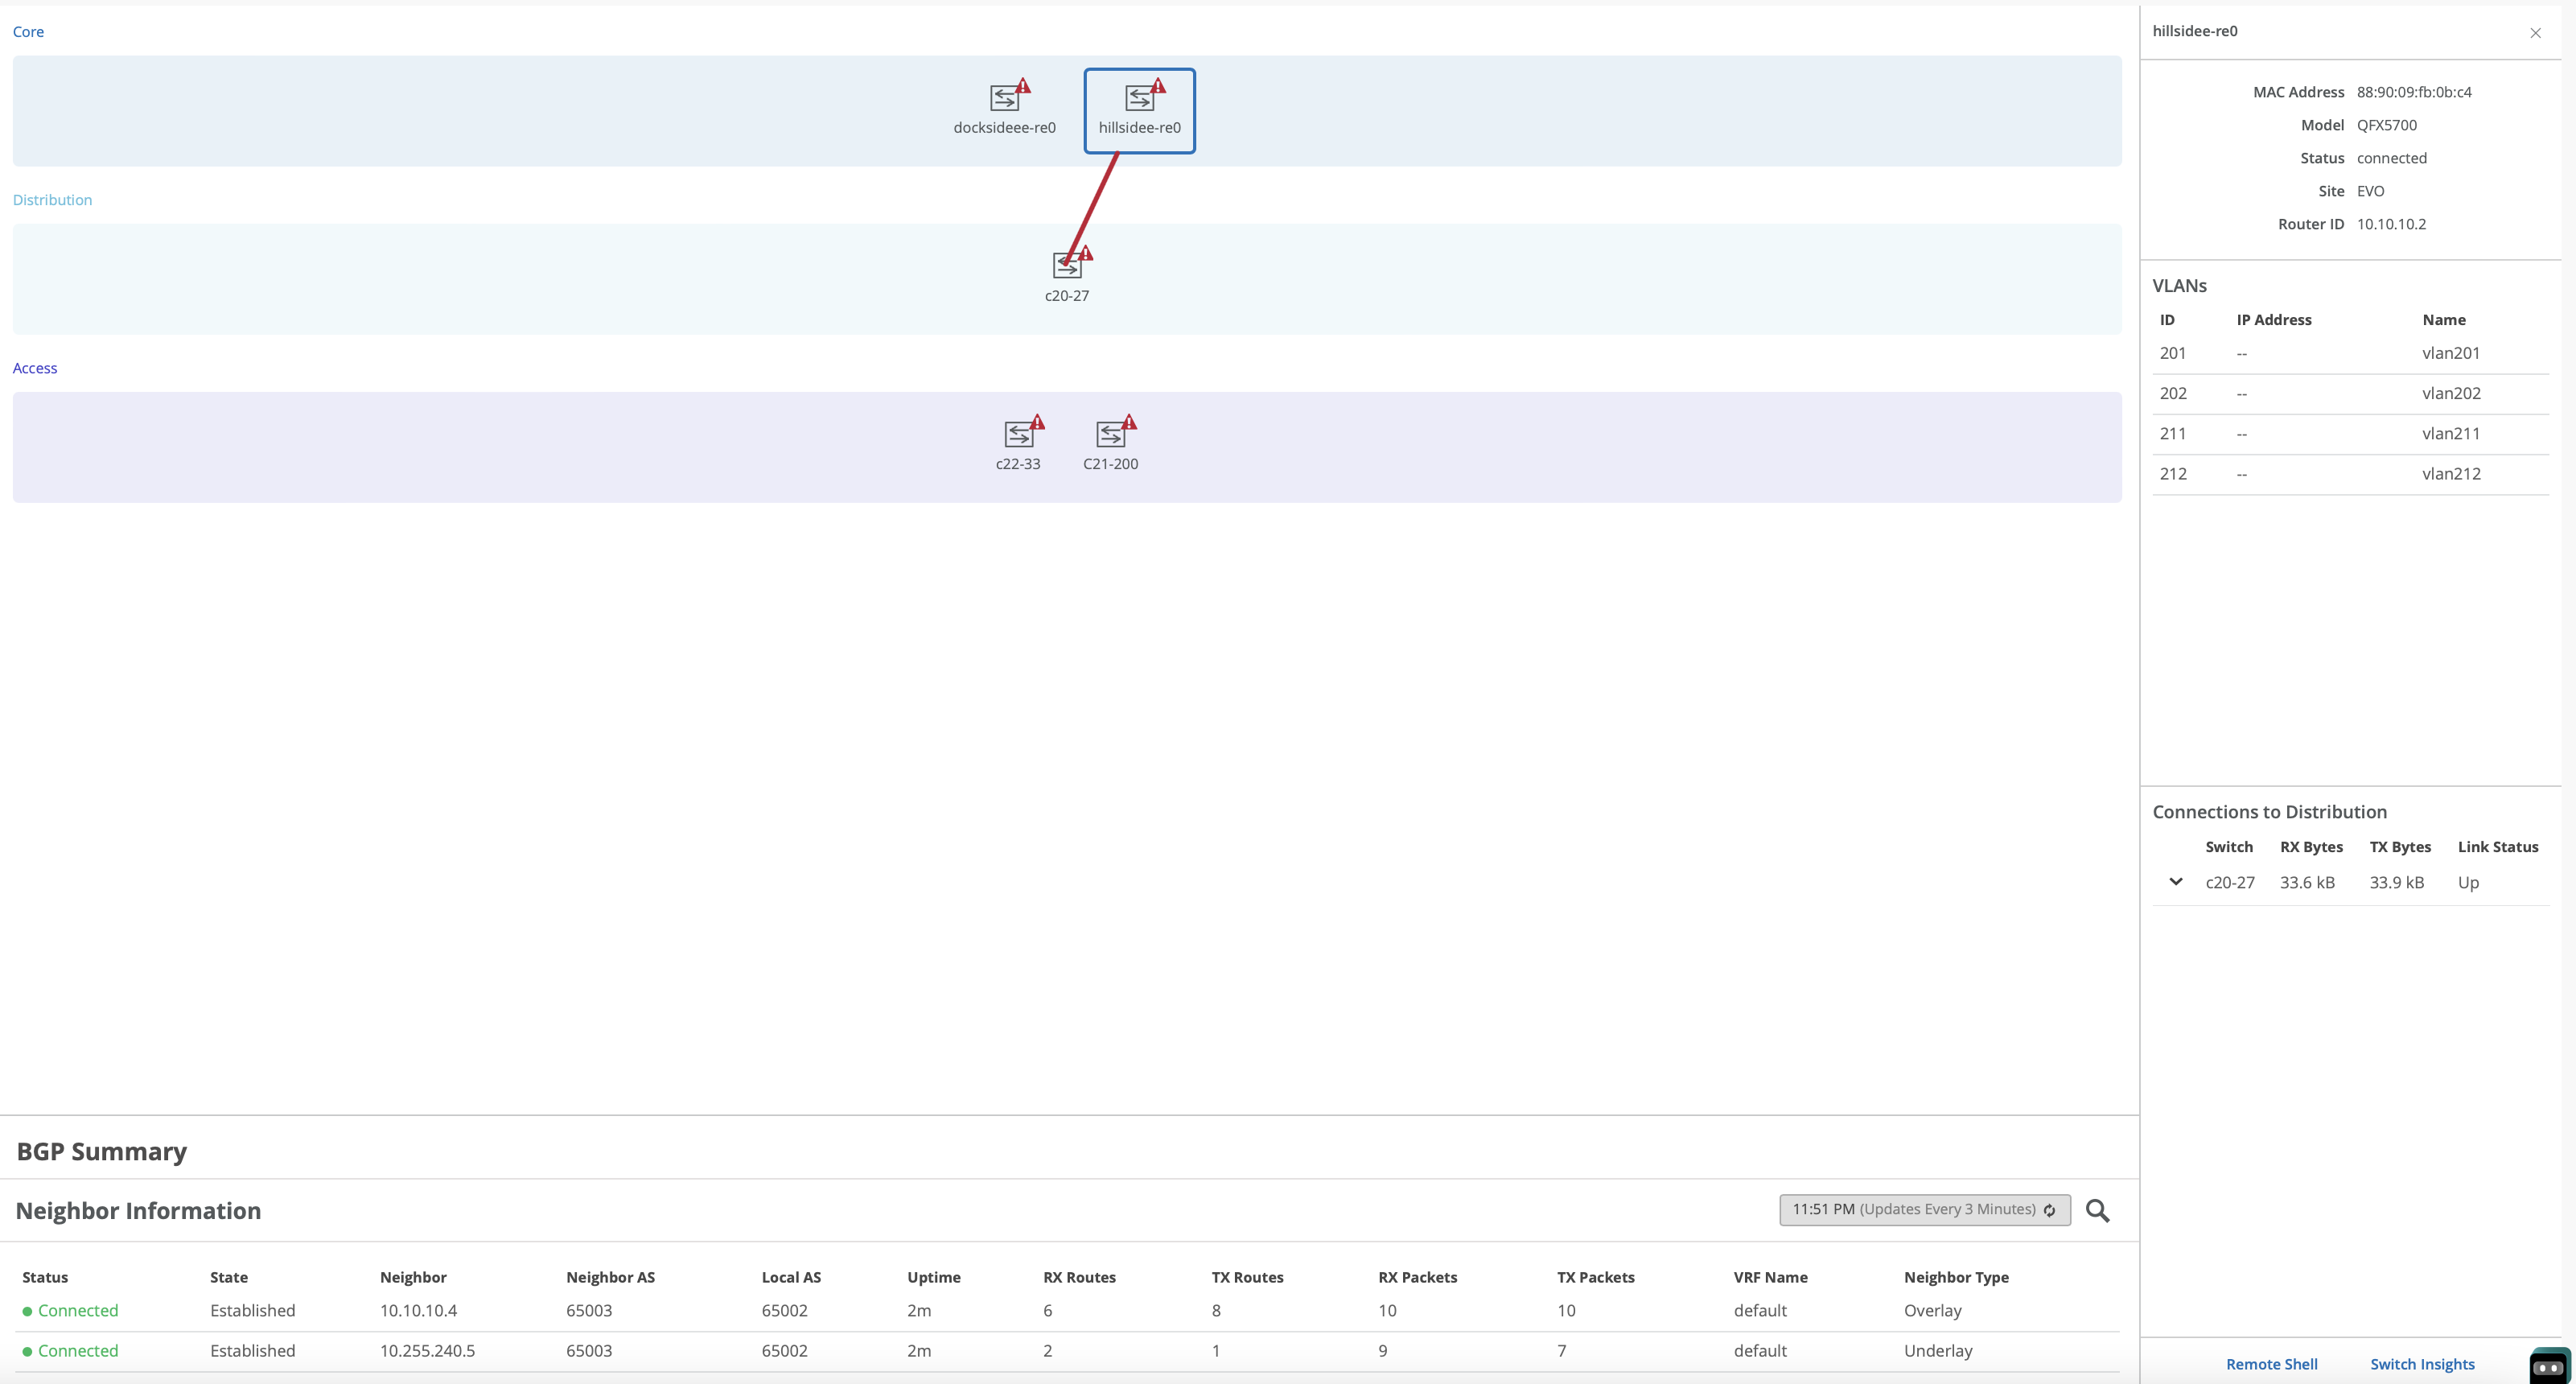Select the docksideee-re0 core switch icon

pyautogui.click(x=1003, y=98)
